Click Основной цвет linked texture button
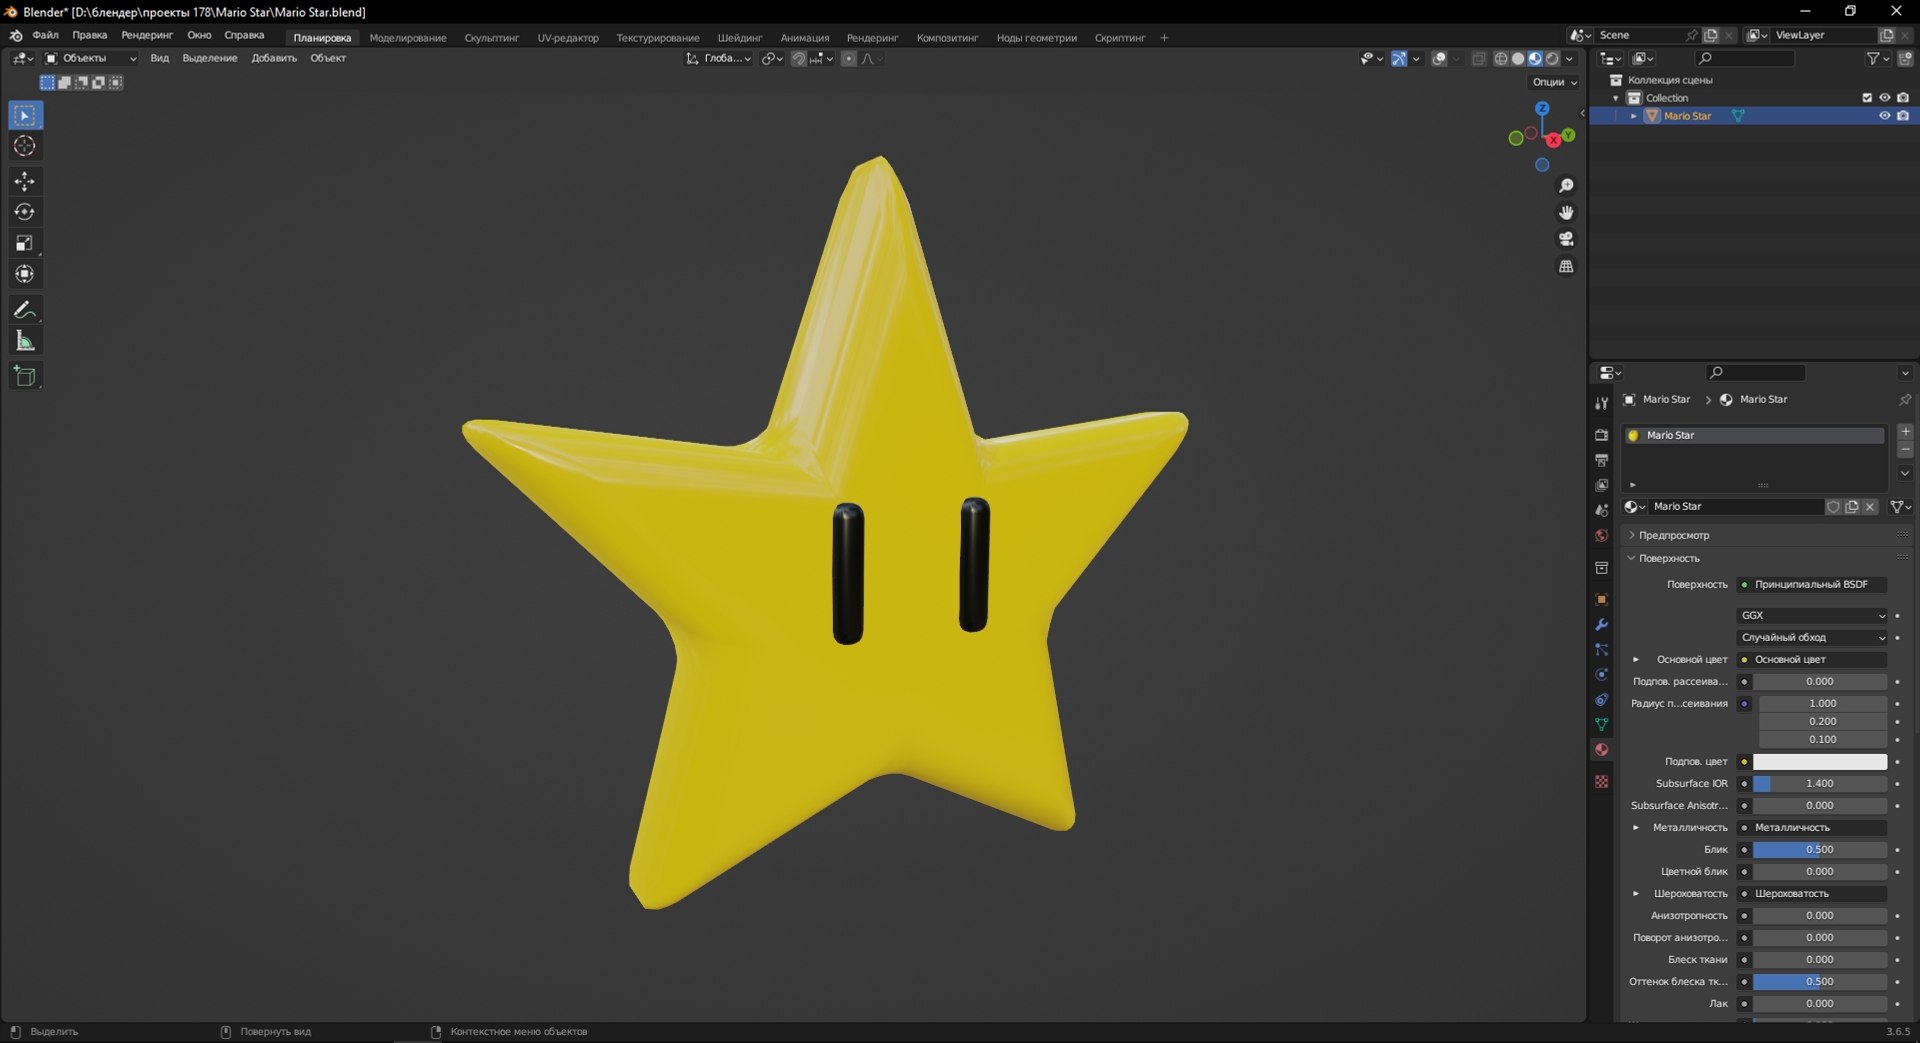This screenshot has width=1920, height=1043. click(1812, 659)
